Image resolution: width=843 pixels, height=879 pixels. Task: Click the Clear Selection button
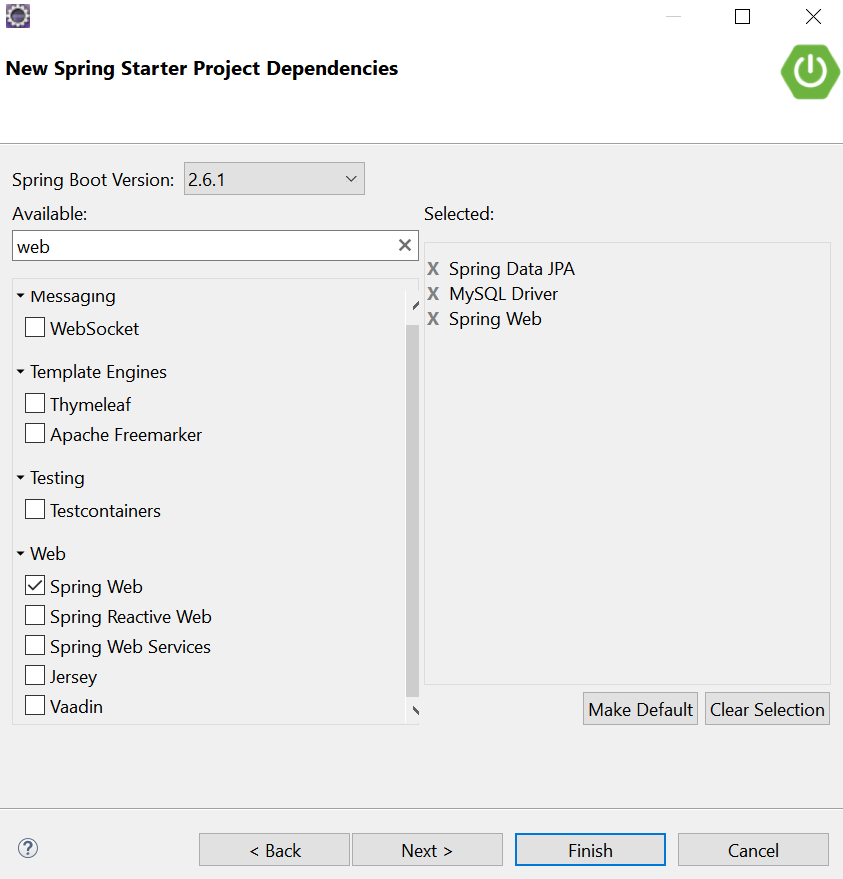[x=767, y=709]
